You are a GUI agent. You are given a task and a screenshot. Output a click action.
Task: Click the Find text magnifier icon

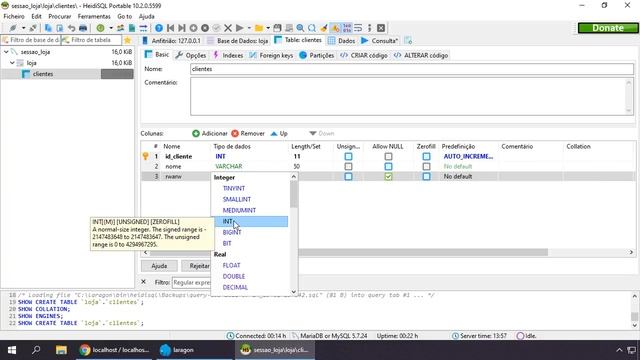[300, 28]
